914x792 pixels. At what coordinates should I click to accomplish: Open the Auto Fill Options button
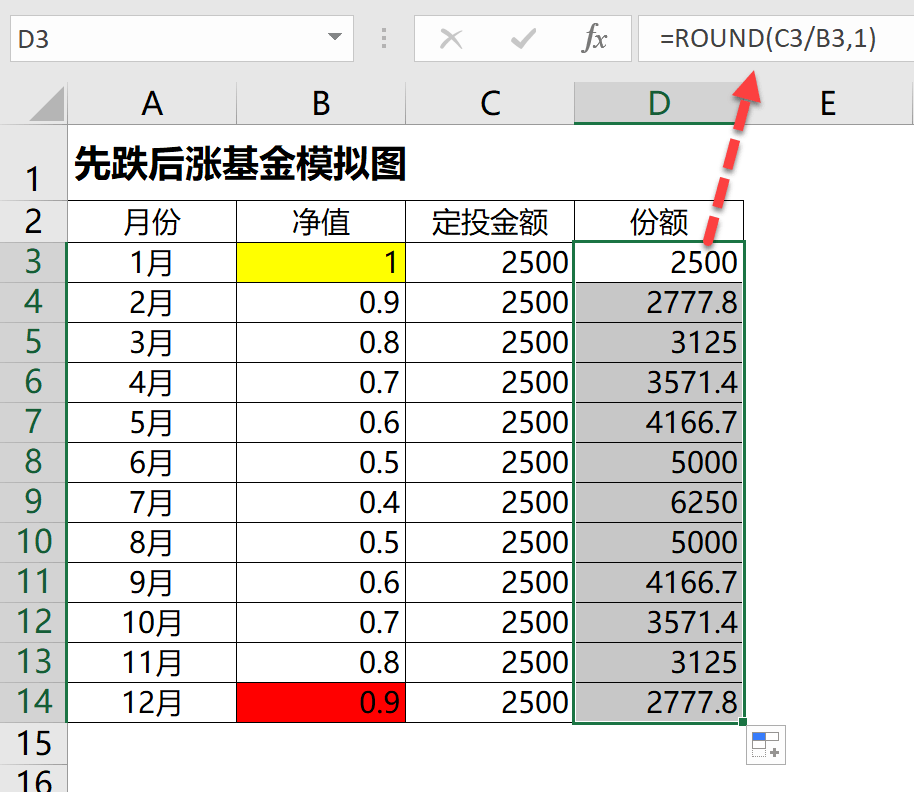coord(765,745)
